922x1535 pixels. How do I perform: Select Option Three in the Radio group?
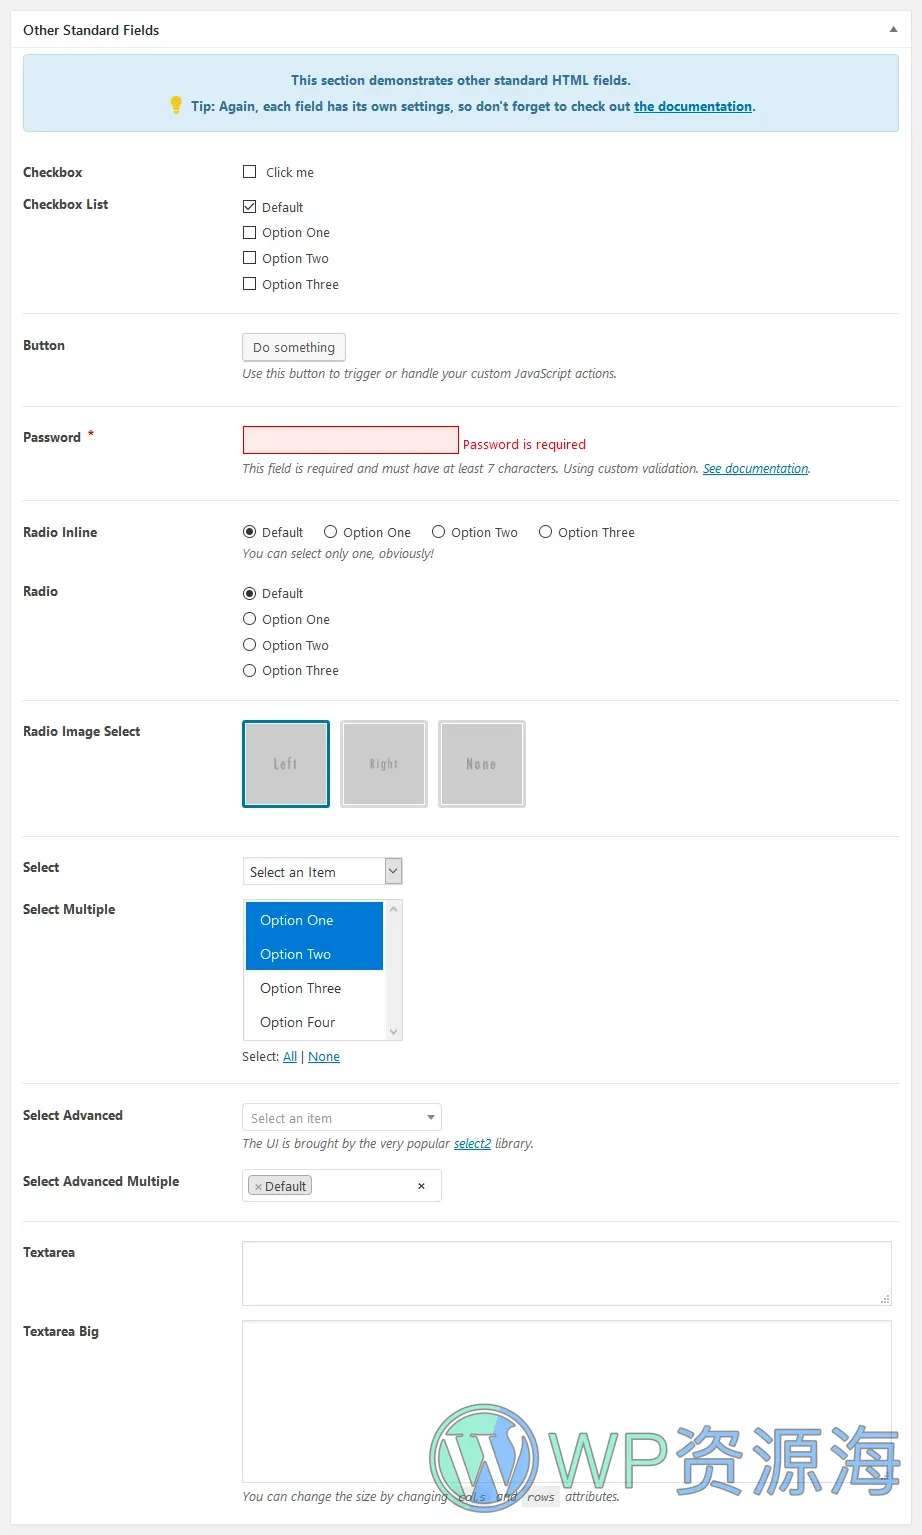pos(249,670)
